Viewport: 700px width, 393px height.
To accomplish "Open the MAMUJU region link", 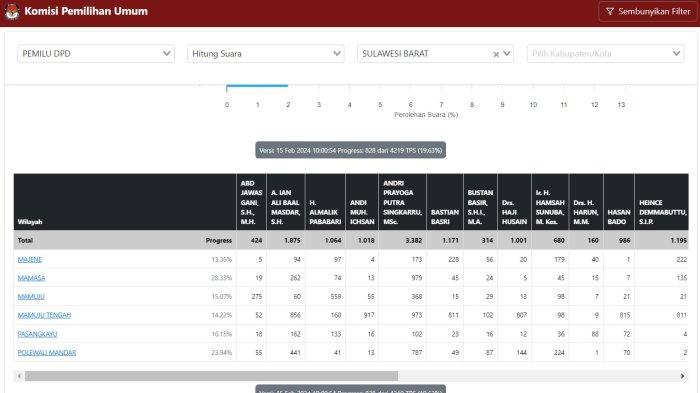I will click(x=31, y=297).
